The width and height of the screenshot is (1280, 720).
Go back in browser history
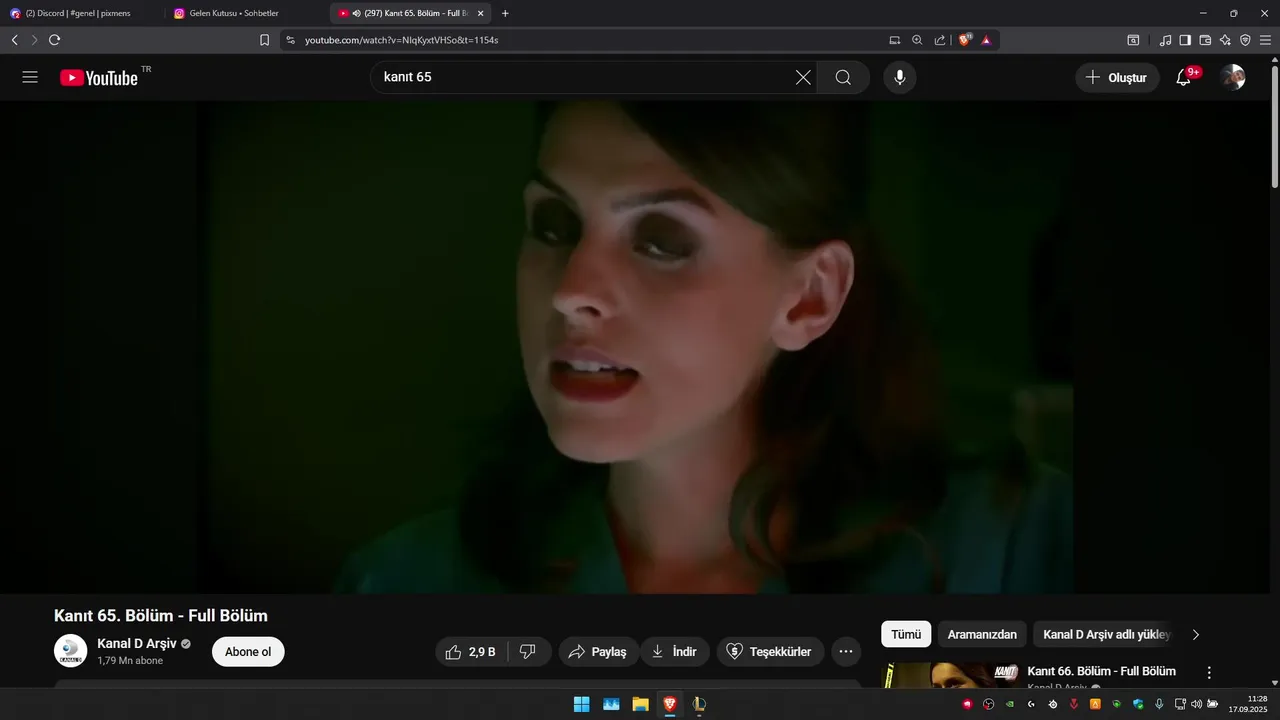pyautogui.click(x=14, y=40)
